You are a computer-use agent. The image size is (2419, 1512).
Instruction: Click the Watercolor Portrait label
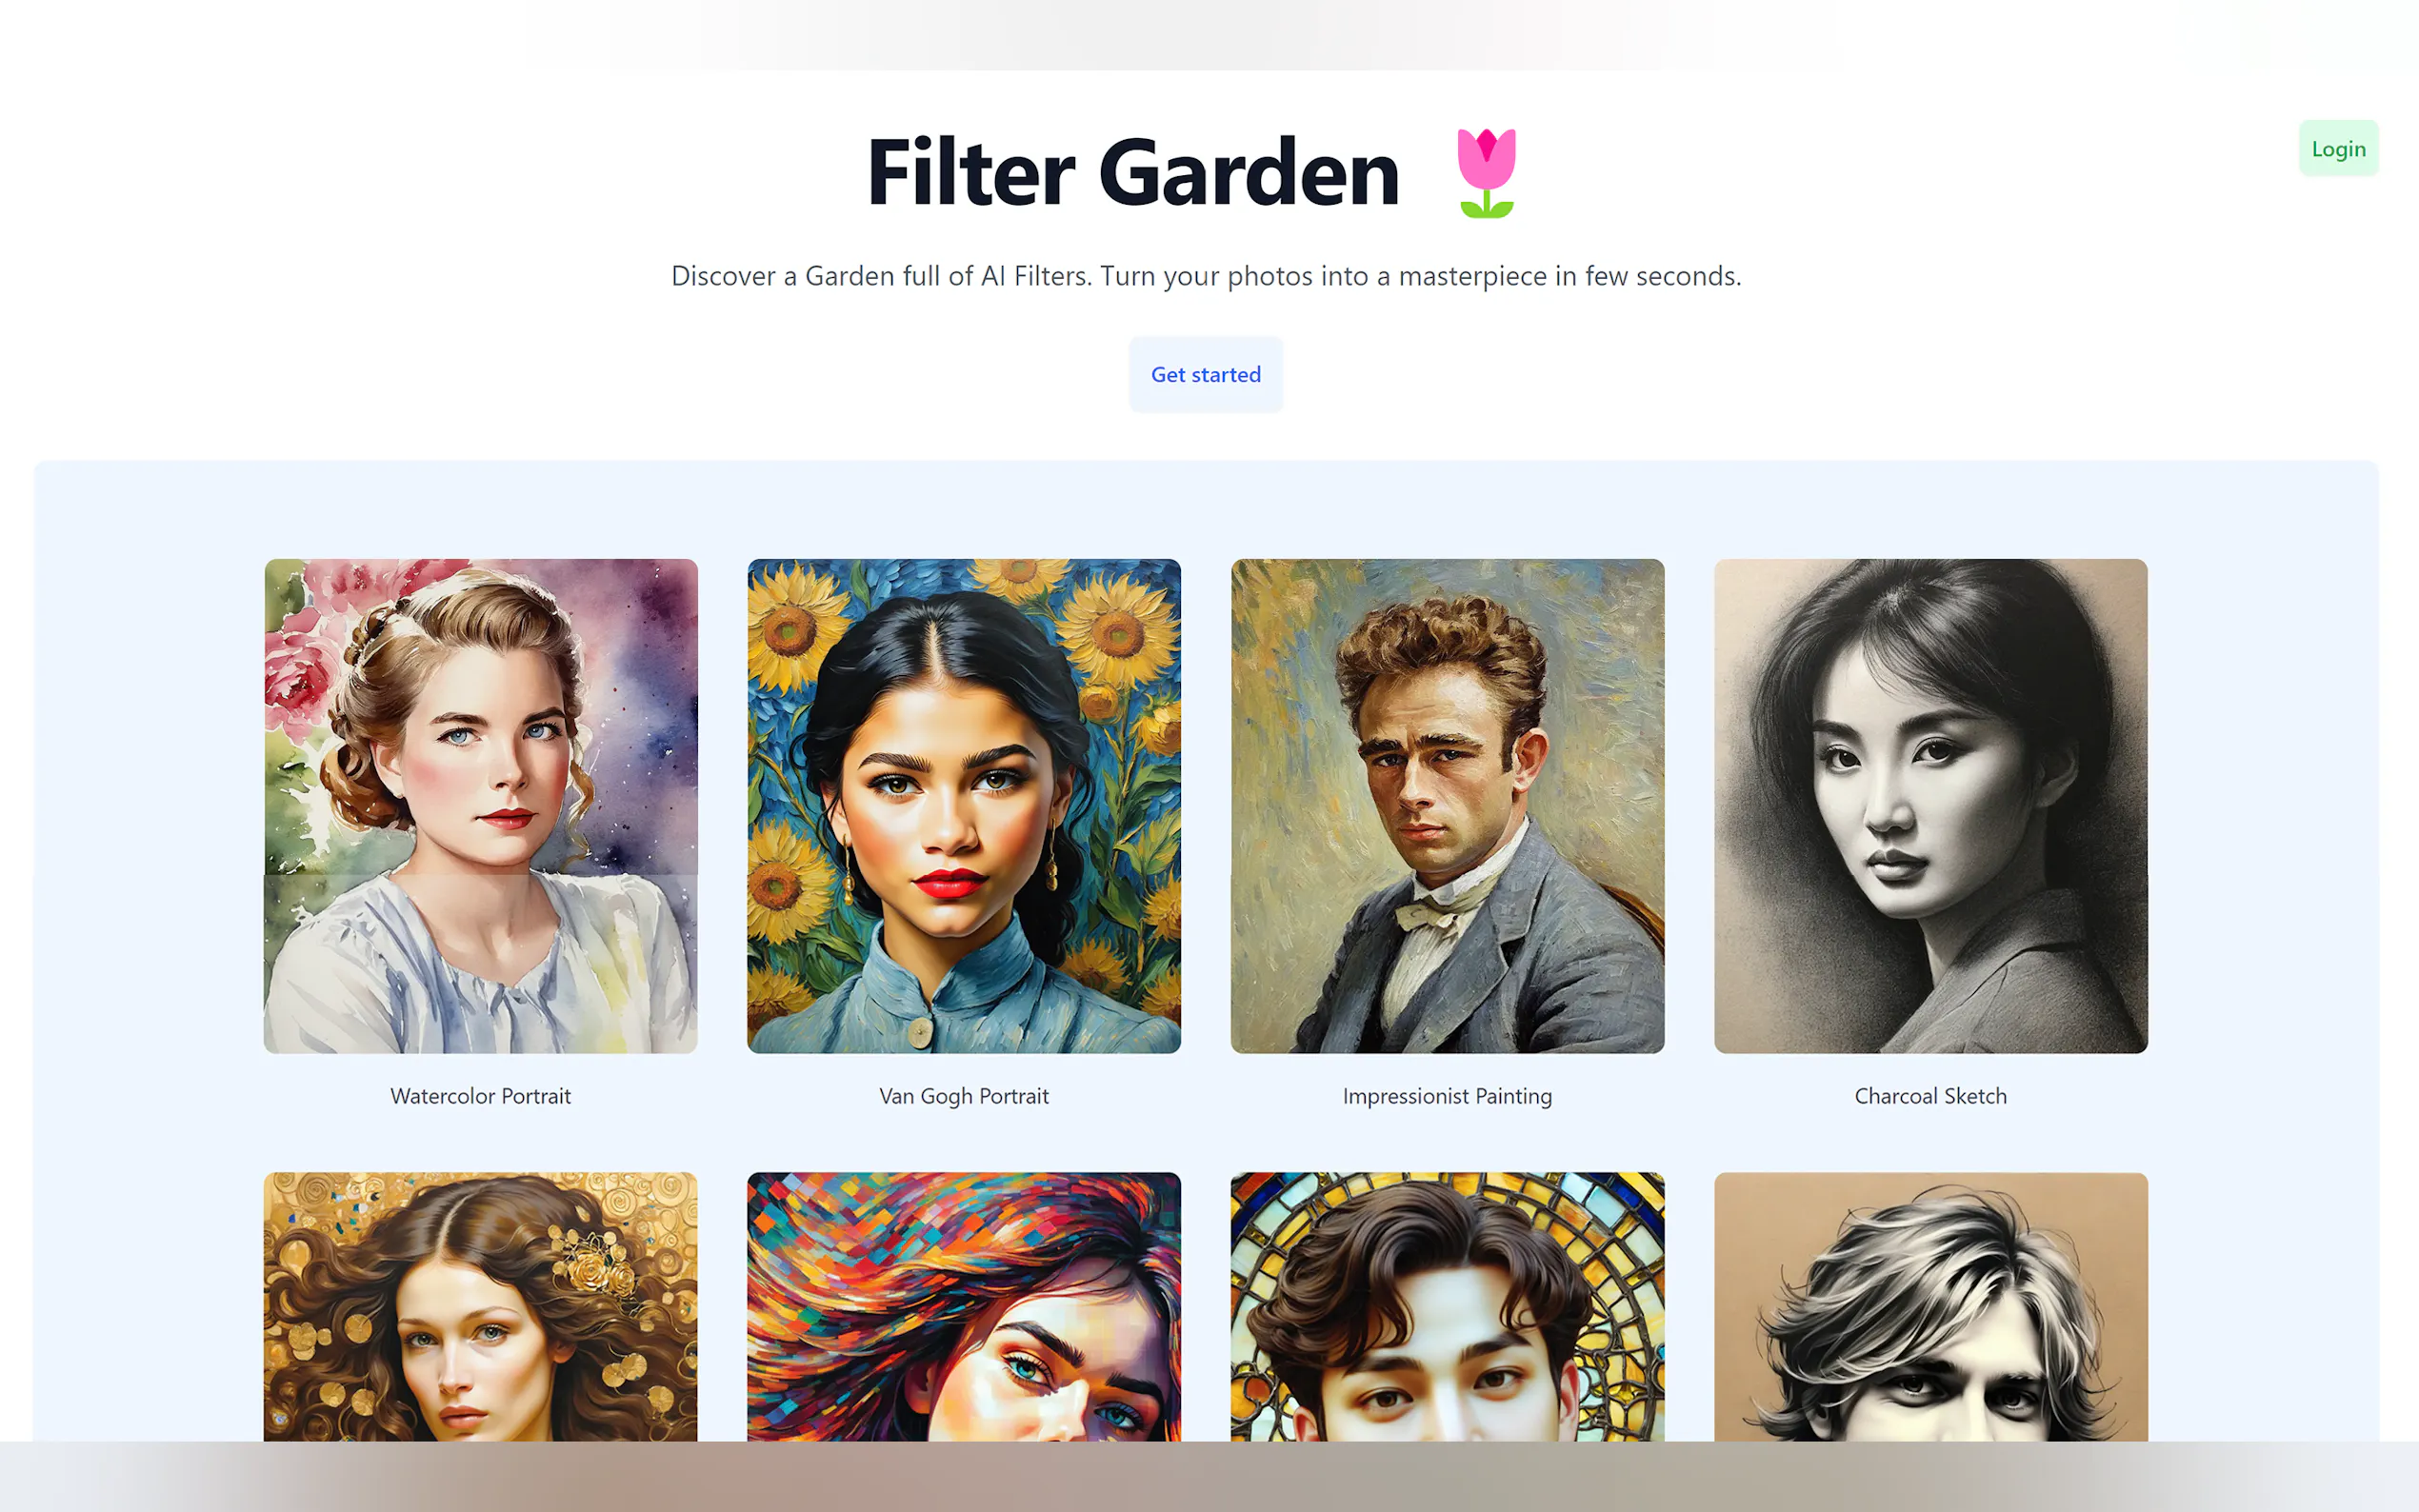point(481,1096)
